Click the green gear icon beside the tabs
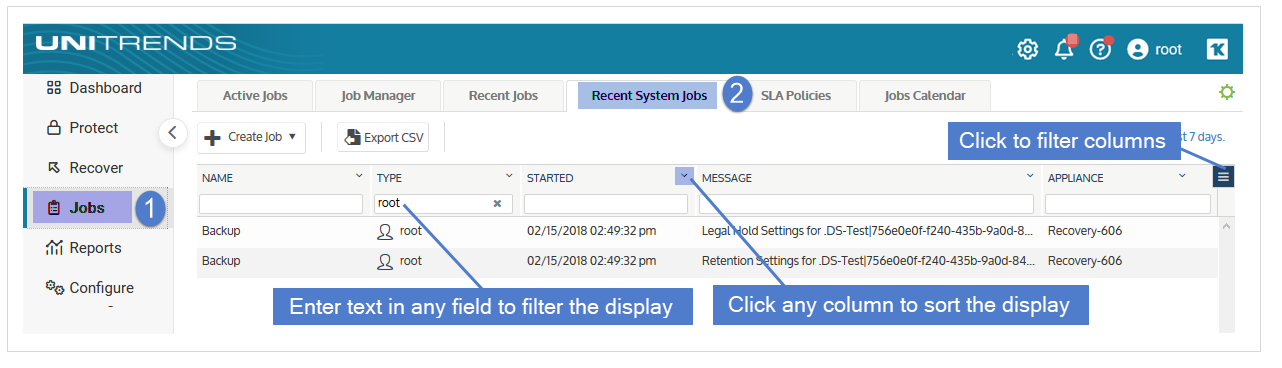The image size is (1282, 368). [1227, 92]
